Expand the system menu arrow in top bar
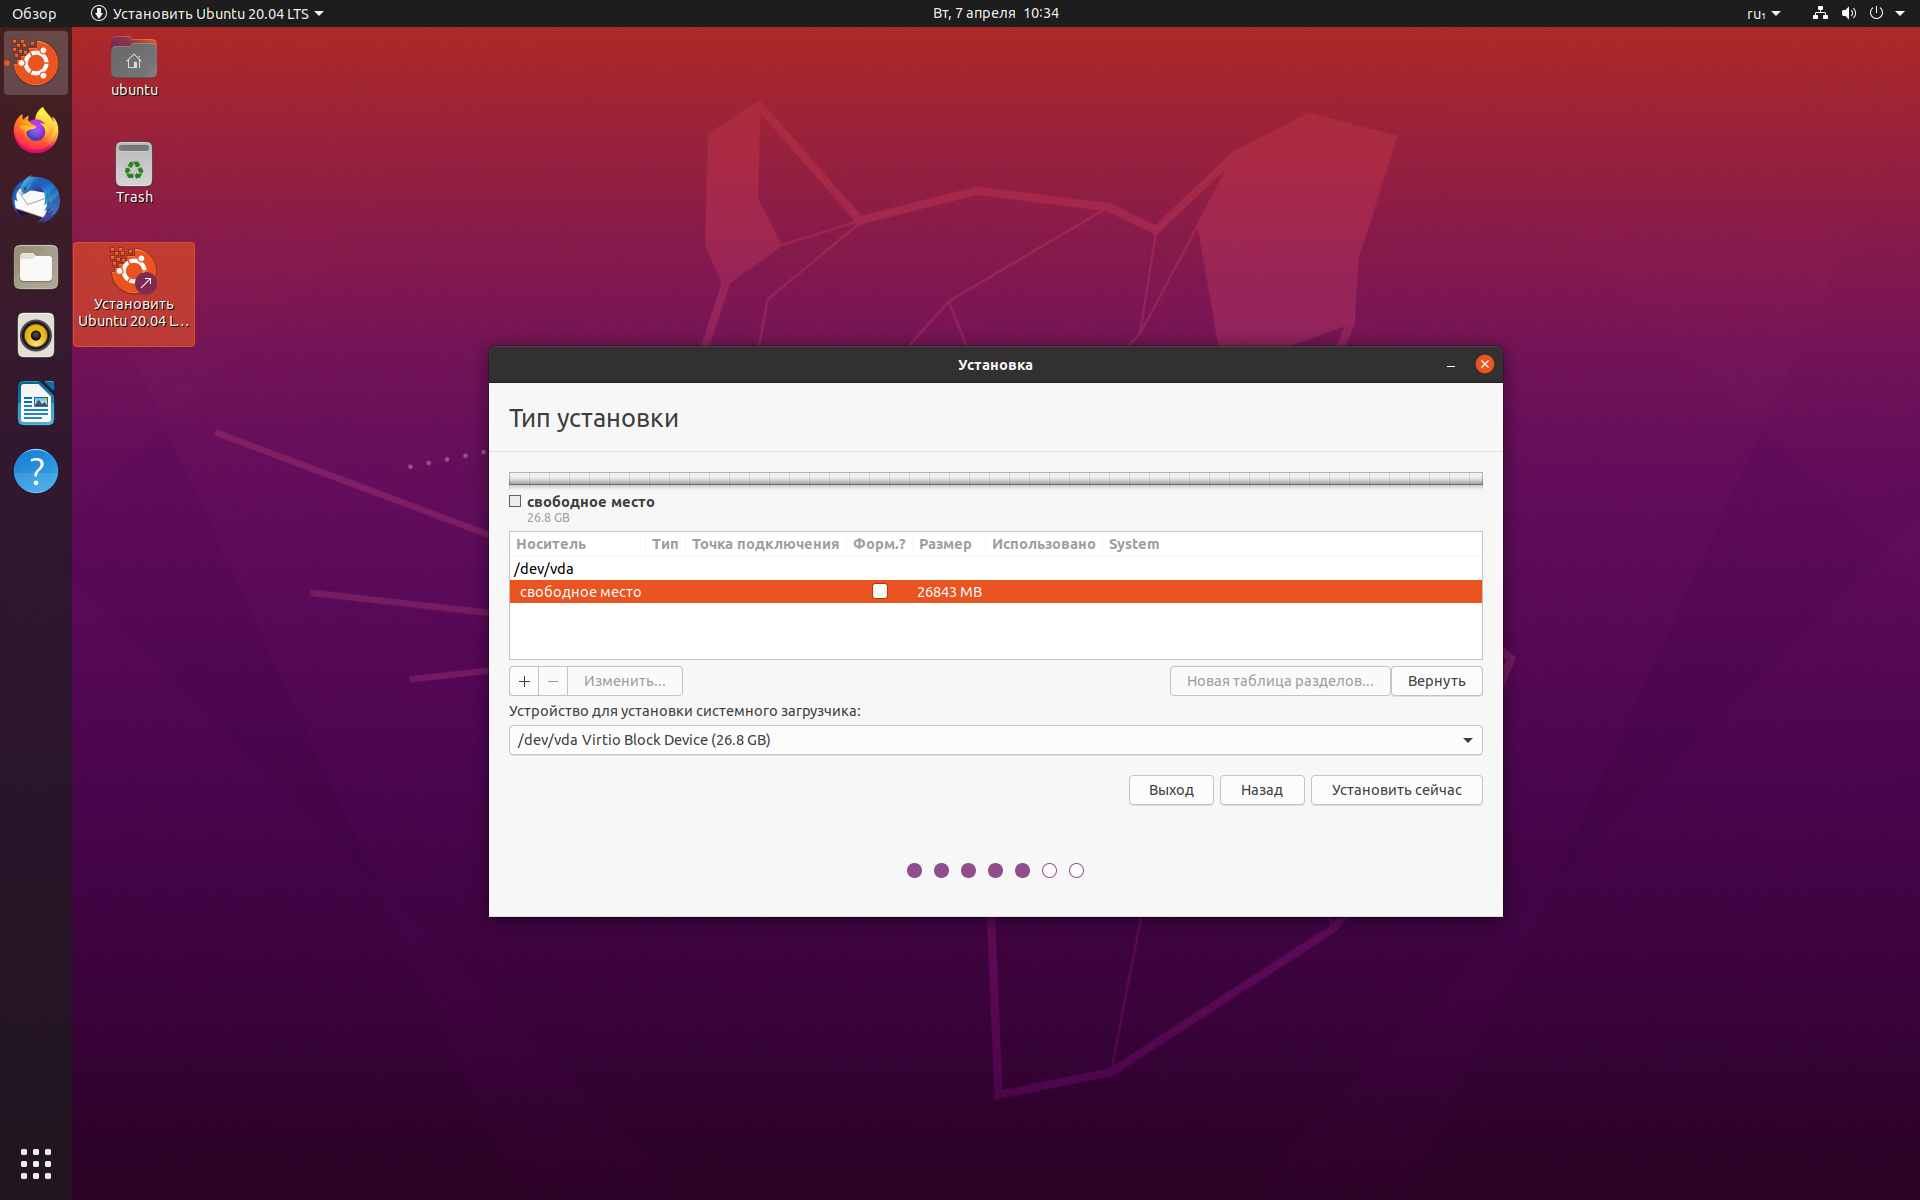Screen dimensions: 1920x1200 tap(1900, 13)
